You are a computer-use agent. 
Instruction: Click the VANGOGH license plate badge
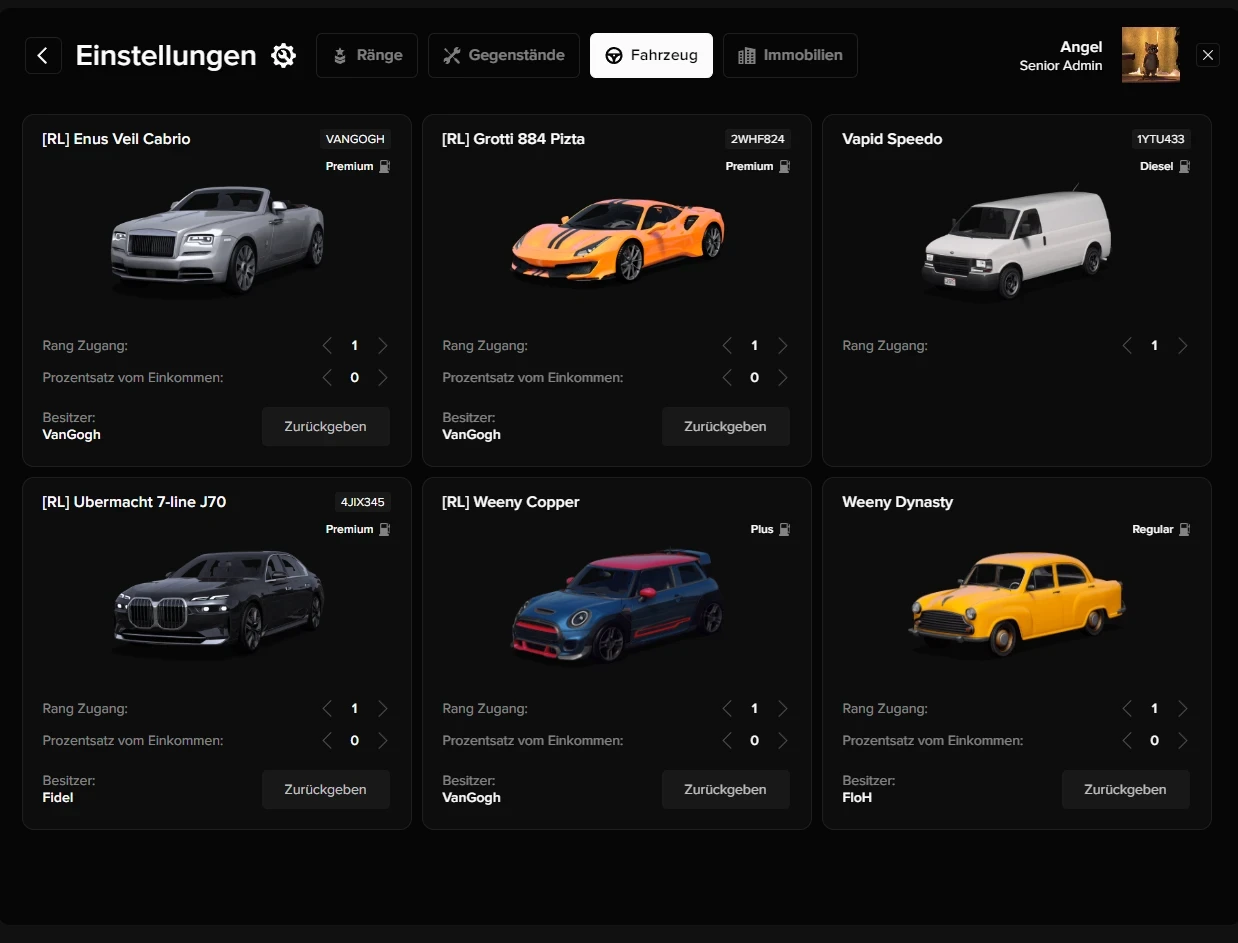tap(355, 139)
